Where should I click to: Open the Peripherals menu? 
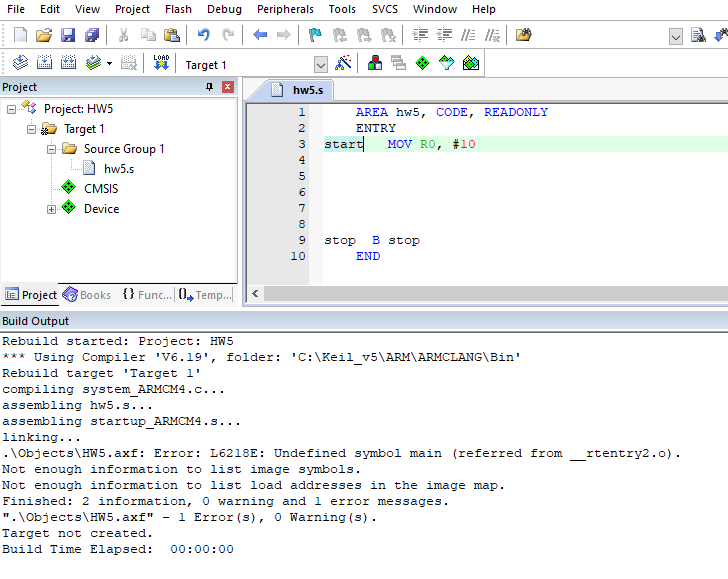pos(286,9)
